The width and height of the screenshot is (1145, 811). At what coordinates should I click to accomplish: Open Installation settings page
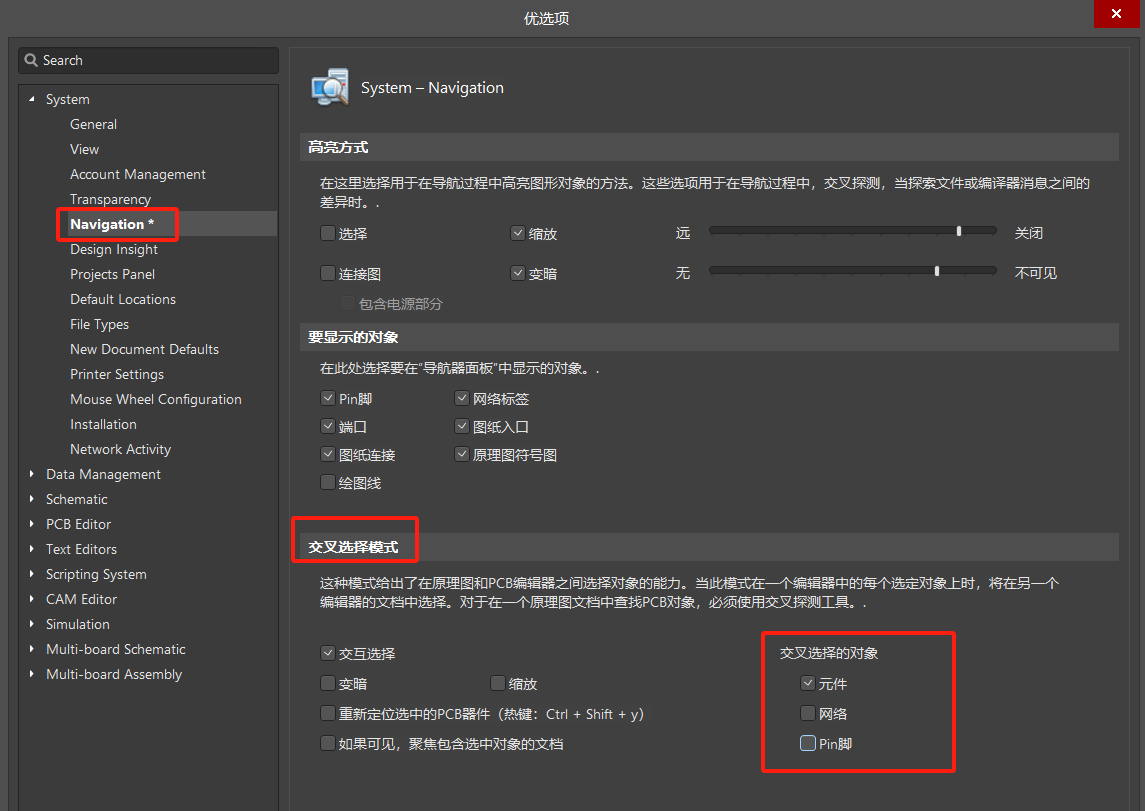coord(103,423)
